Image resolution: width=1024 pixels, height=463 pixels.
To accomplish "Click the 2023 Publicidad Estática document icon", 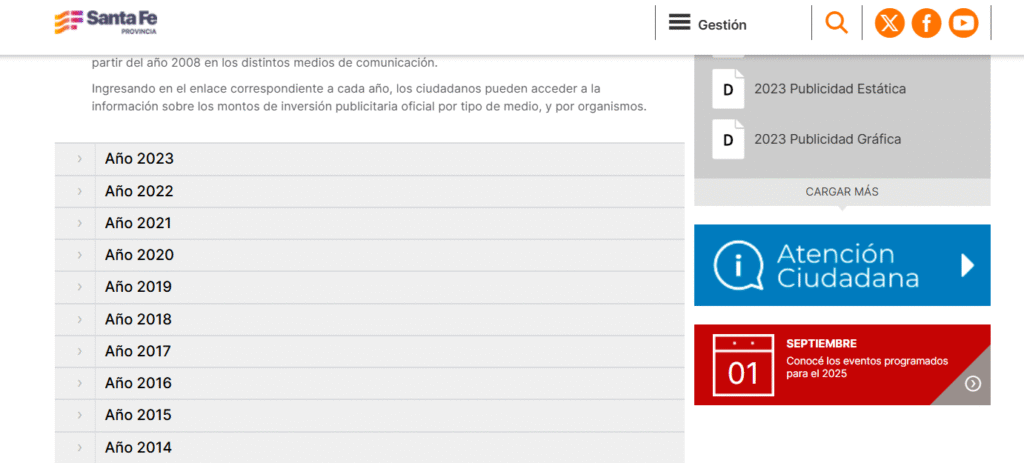I will click(728, 89).
